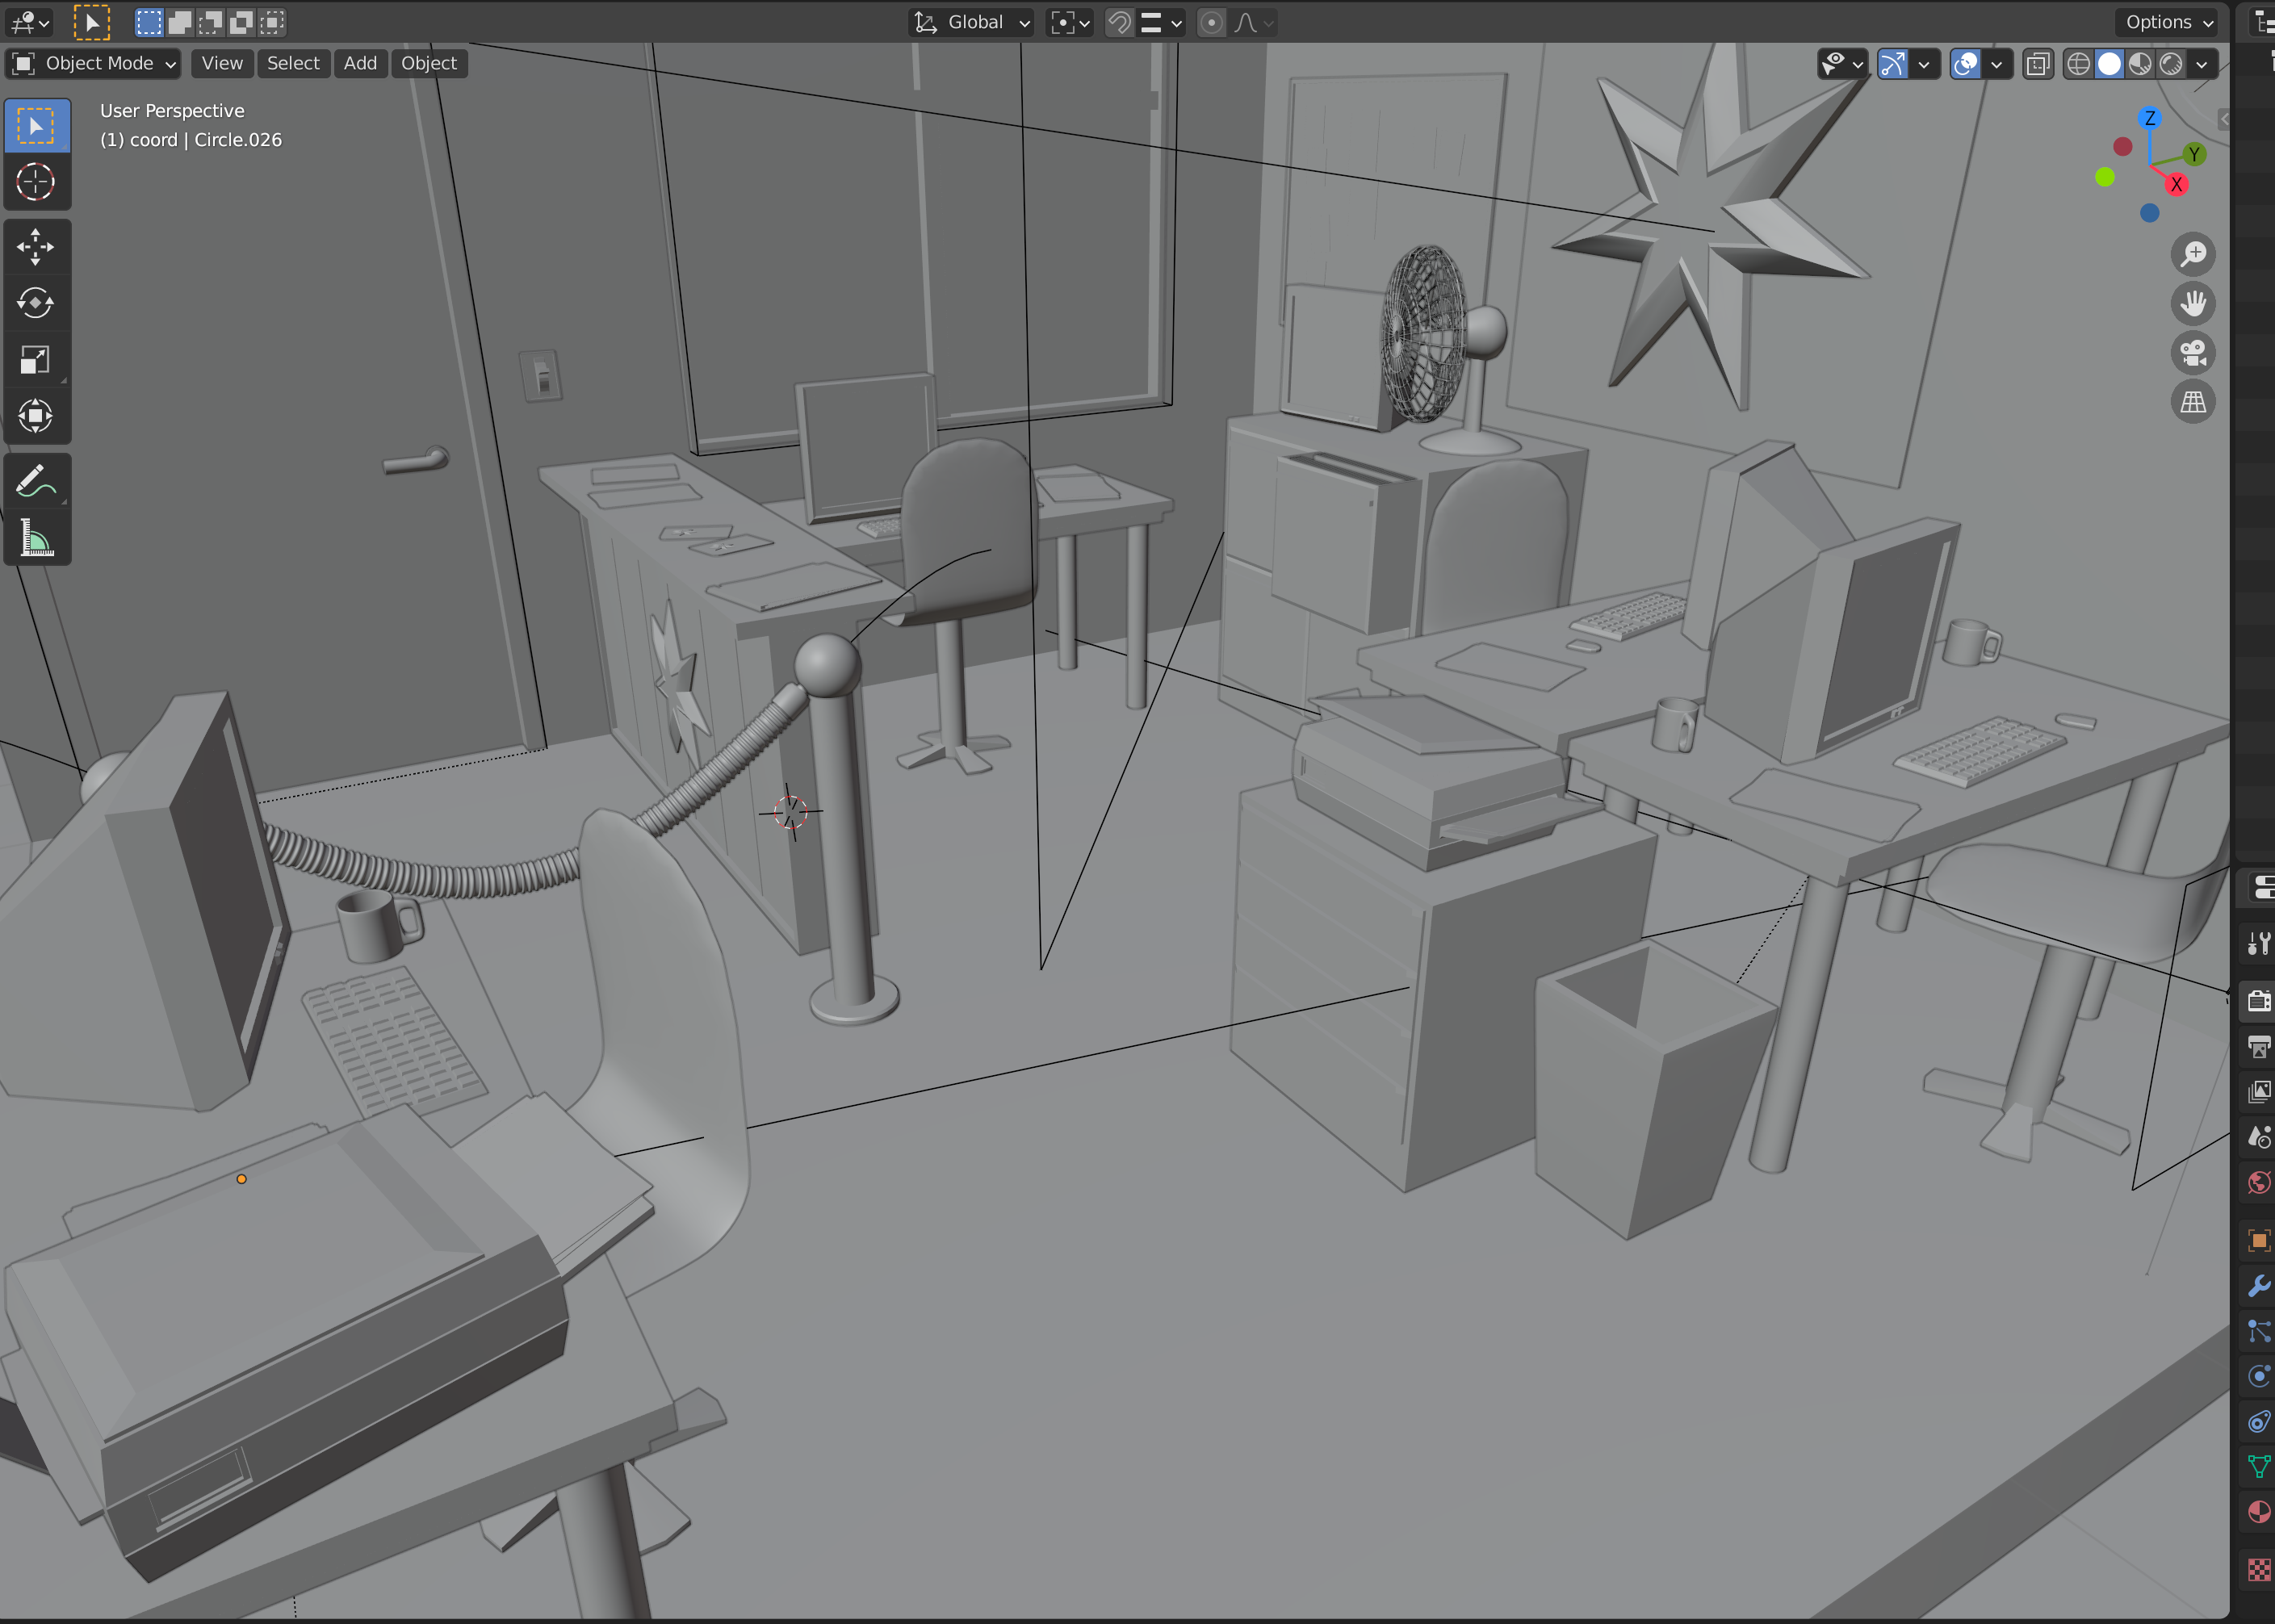Click the negative Z (dark blue) gizmo dot
2275x1624 pixels.
coord(2149,213)
